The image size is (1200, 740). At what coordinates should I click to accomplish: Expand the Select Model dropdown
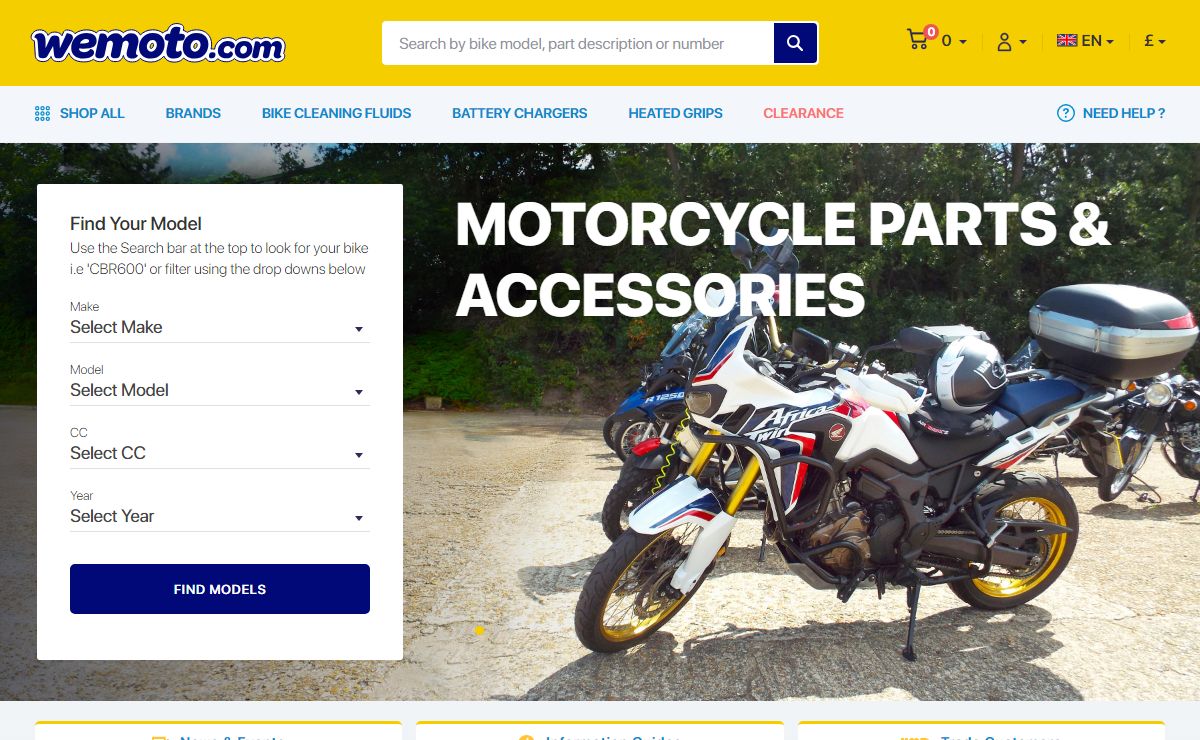220,390
